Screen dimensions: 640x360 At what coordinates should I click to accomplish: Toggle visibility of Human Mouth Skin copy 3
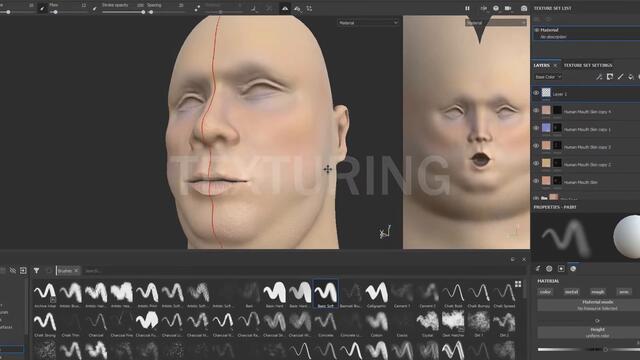[536, 146]
